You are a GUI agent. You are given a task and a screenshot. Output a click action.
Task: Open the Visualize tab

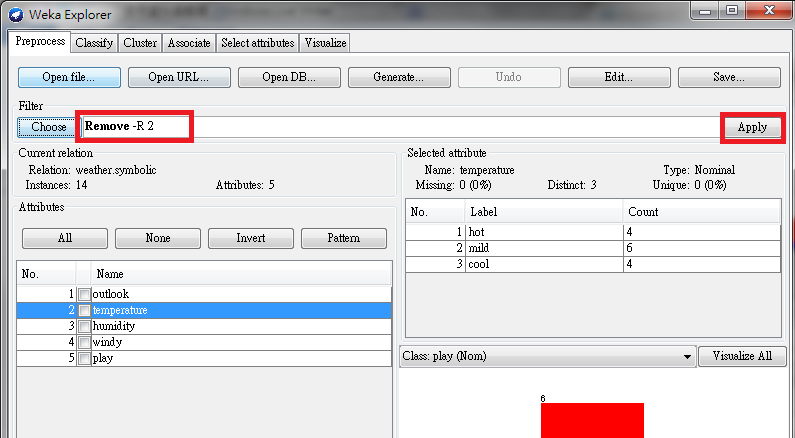(325, 43)
